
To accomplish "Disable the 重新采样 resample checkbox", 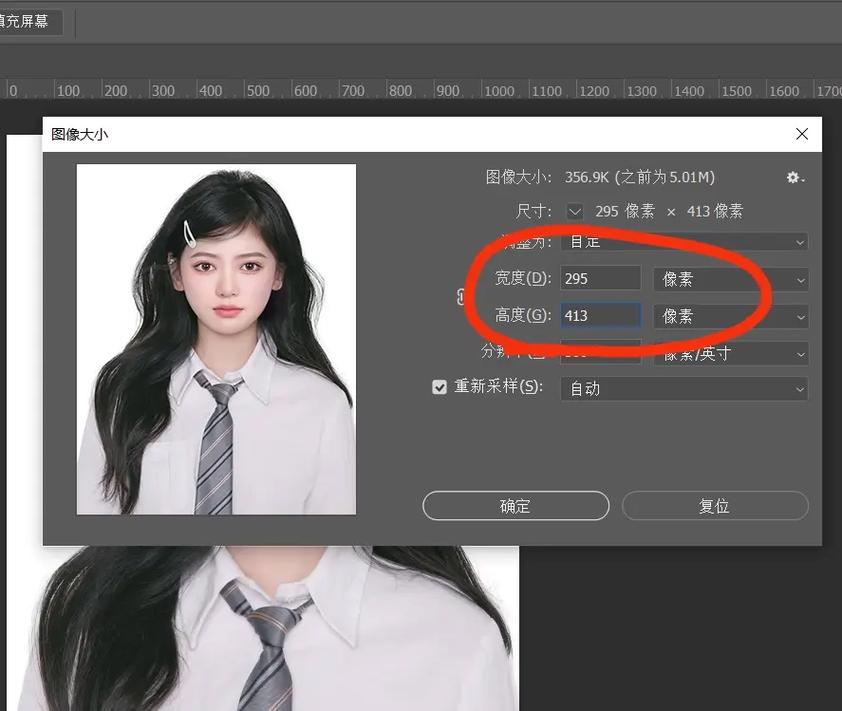I will click(441, 388).
